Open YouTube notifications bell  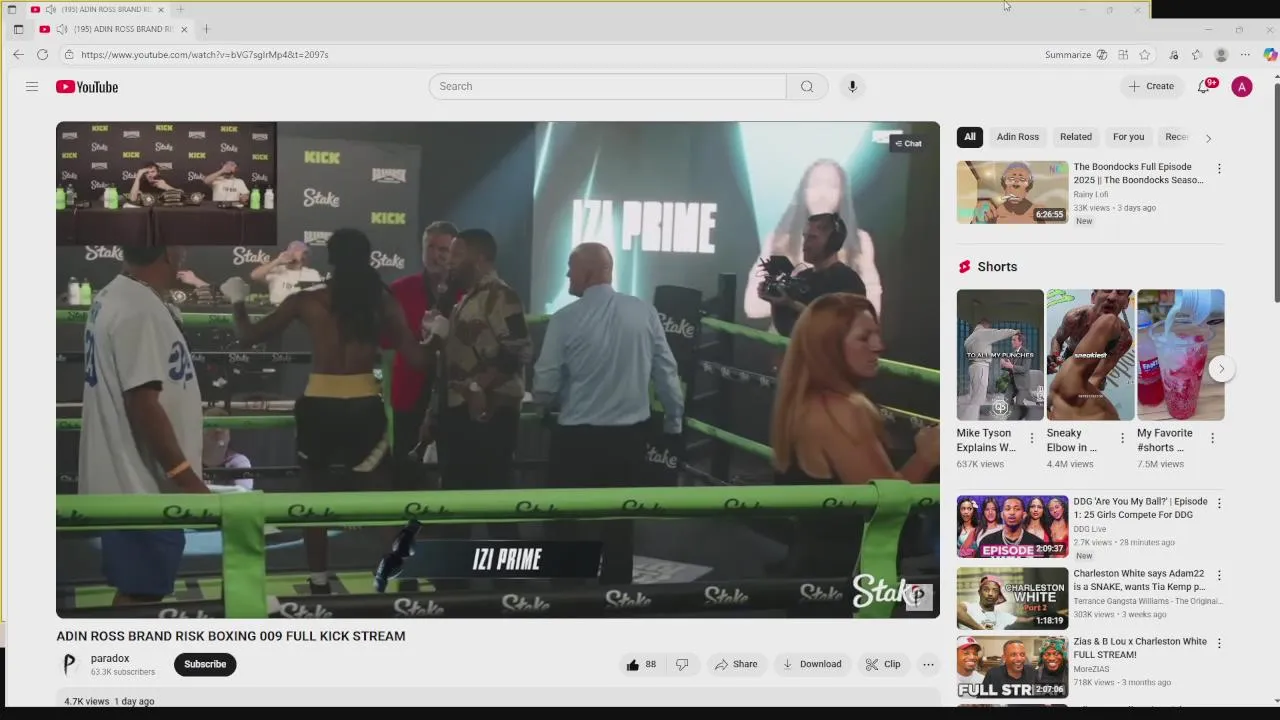(x=1204, y=87)
